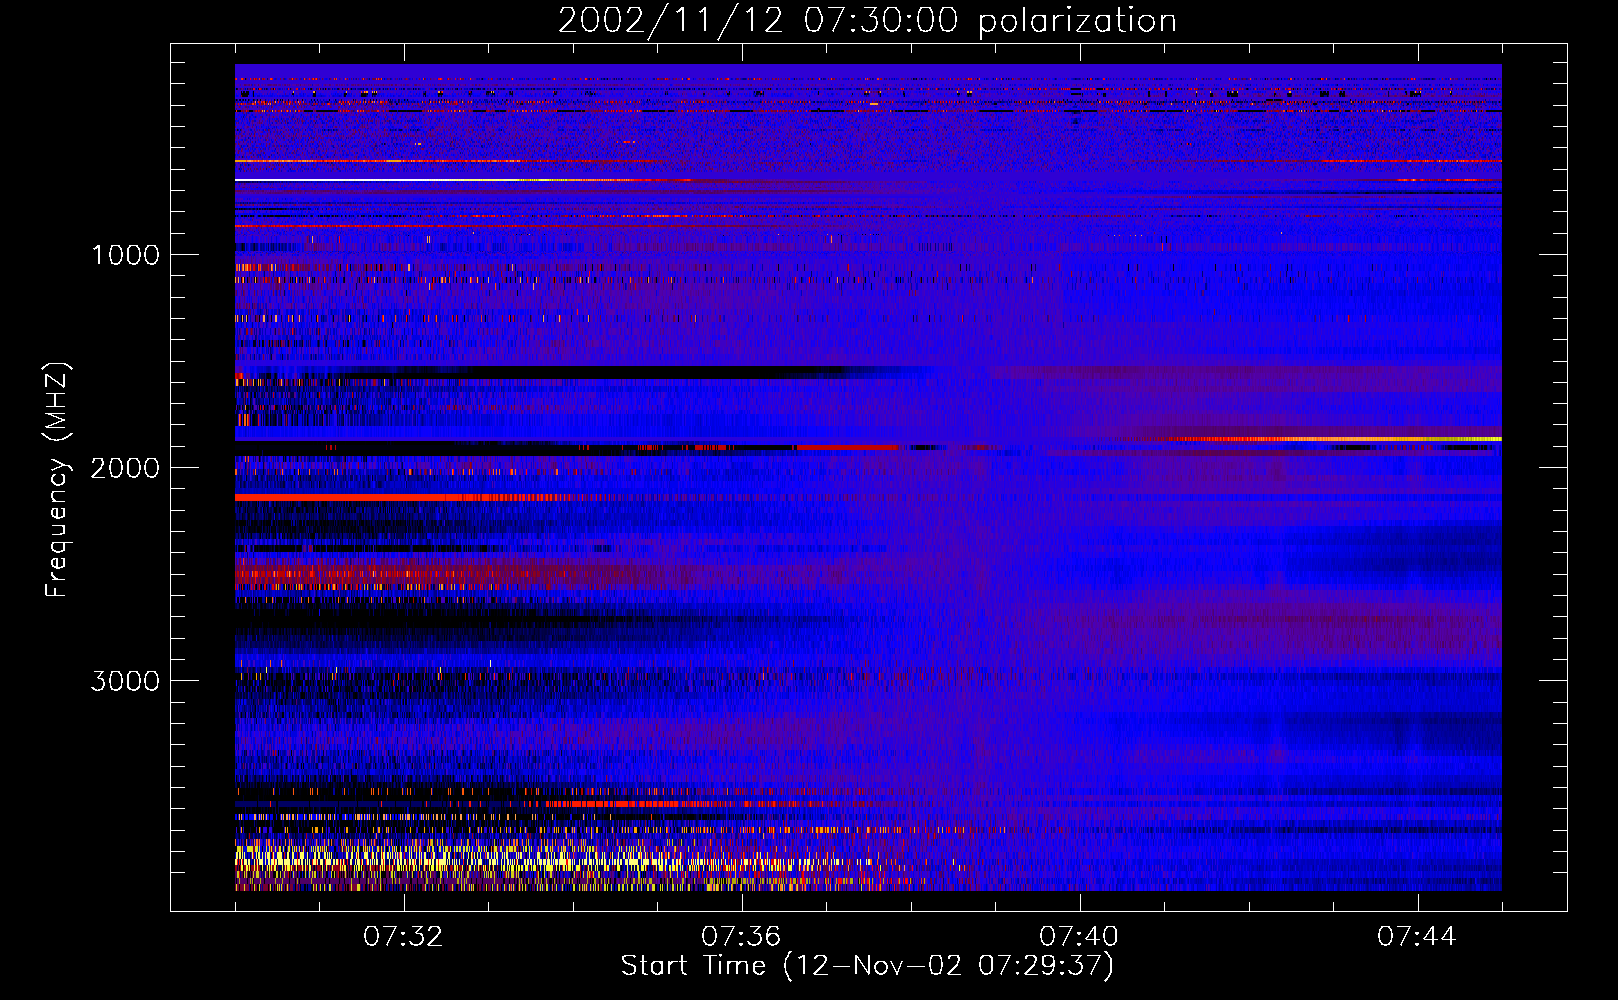1618x1000 pixels.
Task: Click the 1000 frequency tick label
Action: click(x=125, y=254)
